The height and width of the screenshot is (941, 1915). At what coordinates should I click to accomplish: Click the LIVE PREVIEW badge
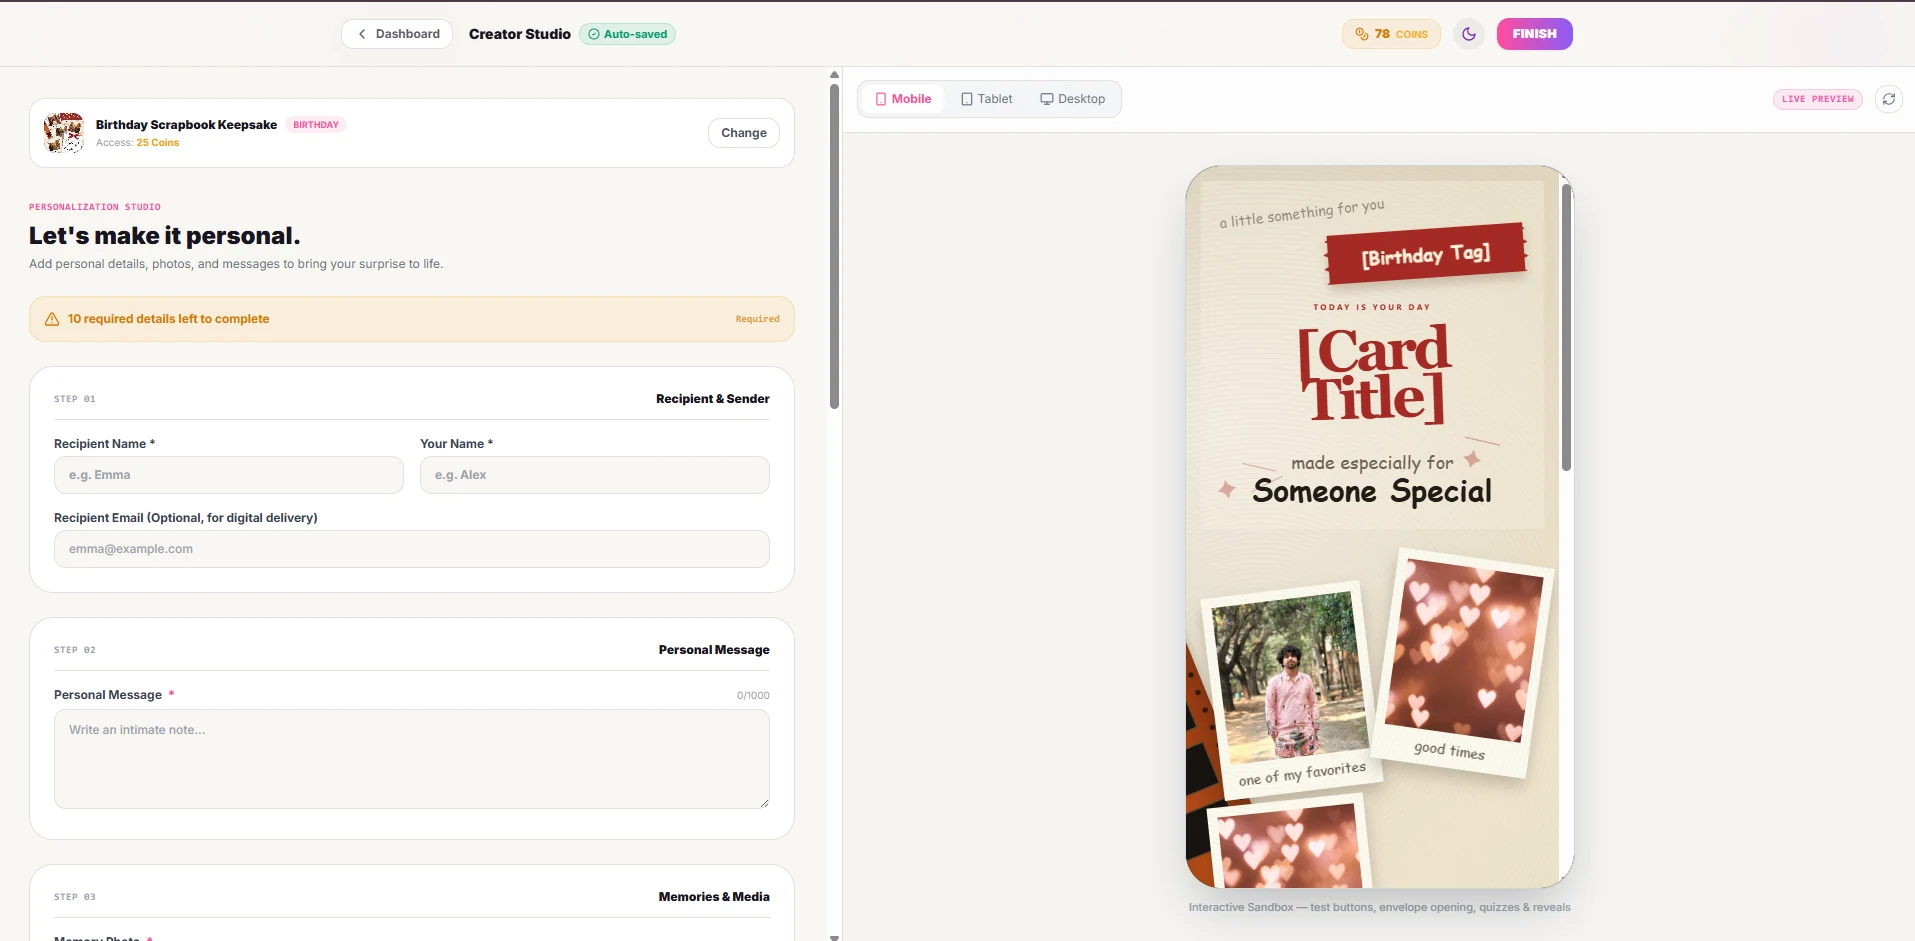(x=1818, y=99)
